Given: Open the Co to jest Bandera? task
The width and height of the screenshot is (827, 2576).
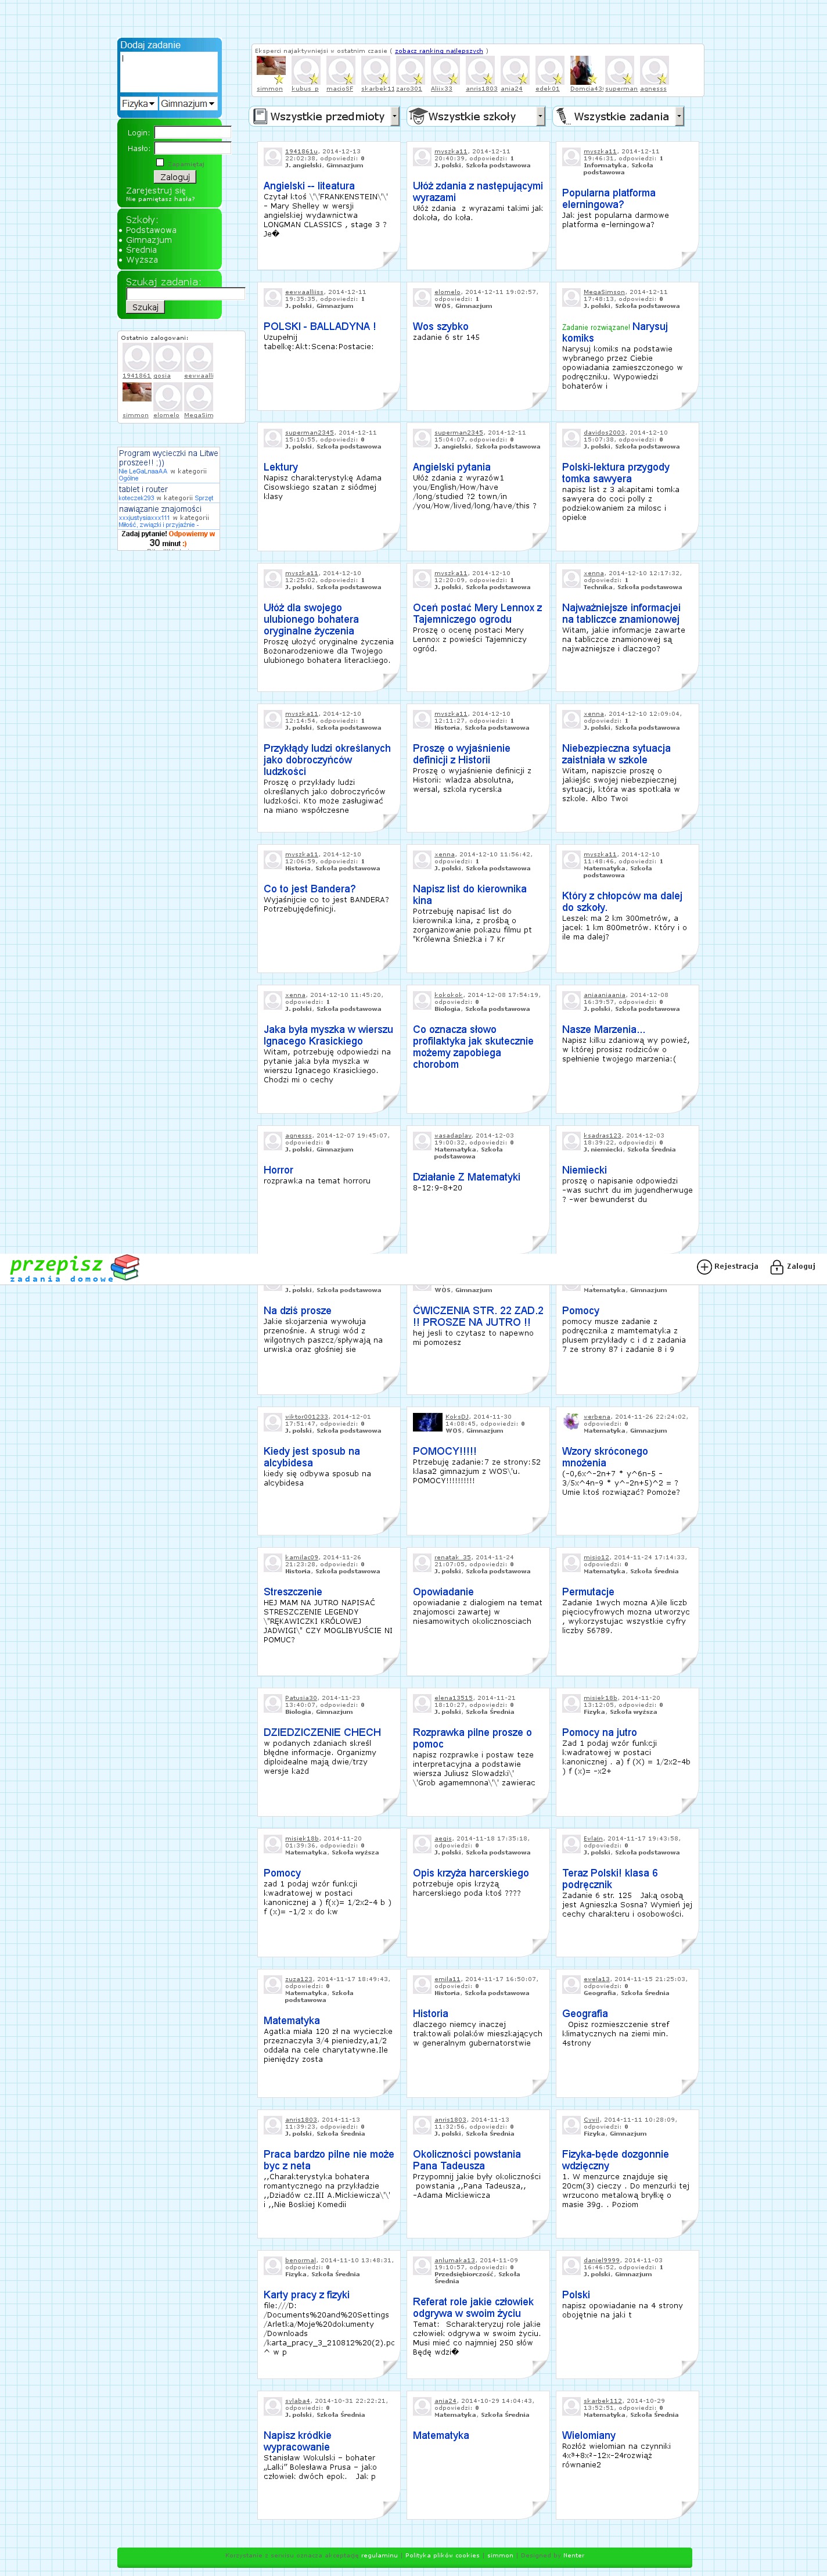Looking at the screenshot, I should [309, 888].
